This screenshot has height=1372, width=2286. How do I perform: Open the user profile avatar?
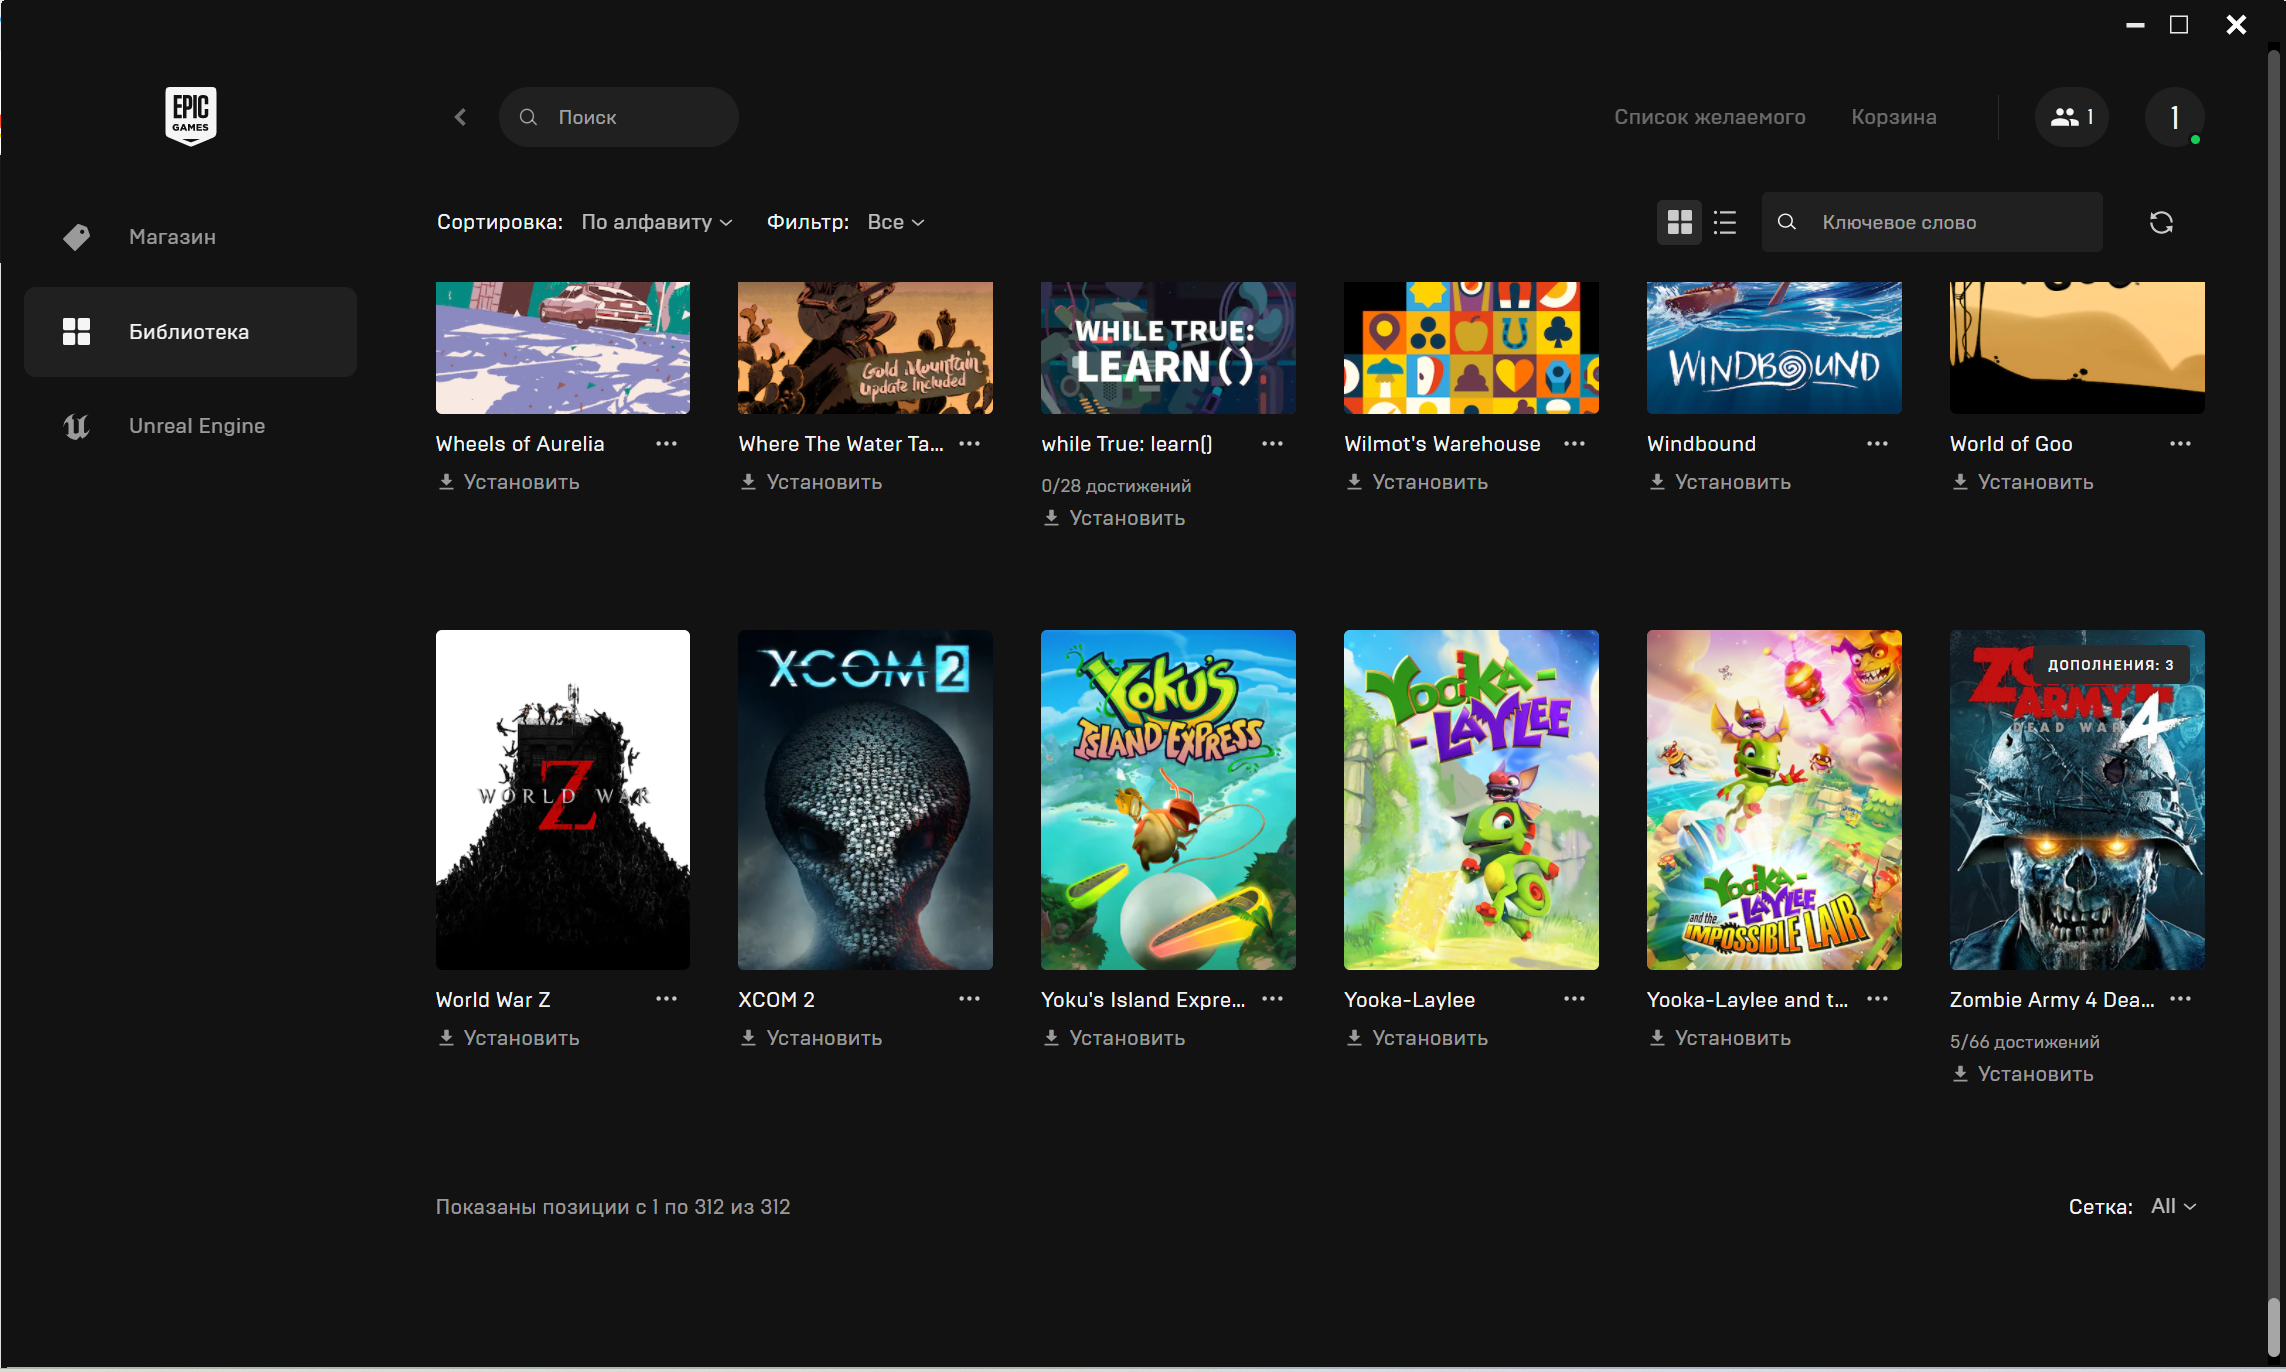click(x=2174, y=117)
